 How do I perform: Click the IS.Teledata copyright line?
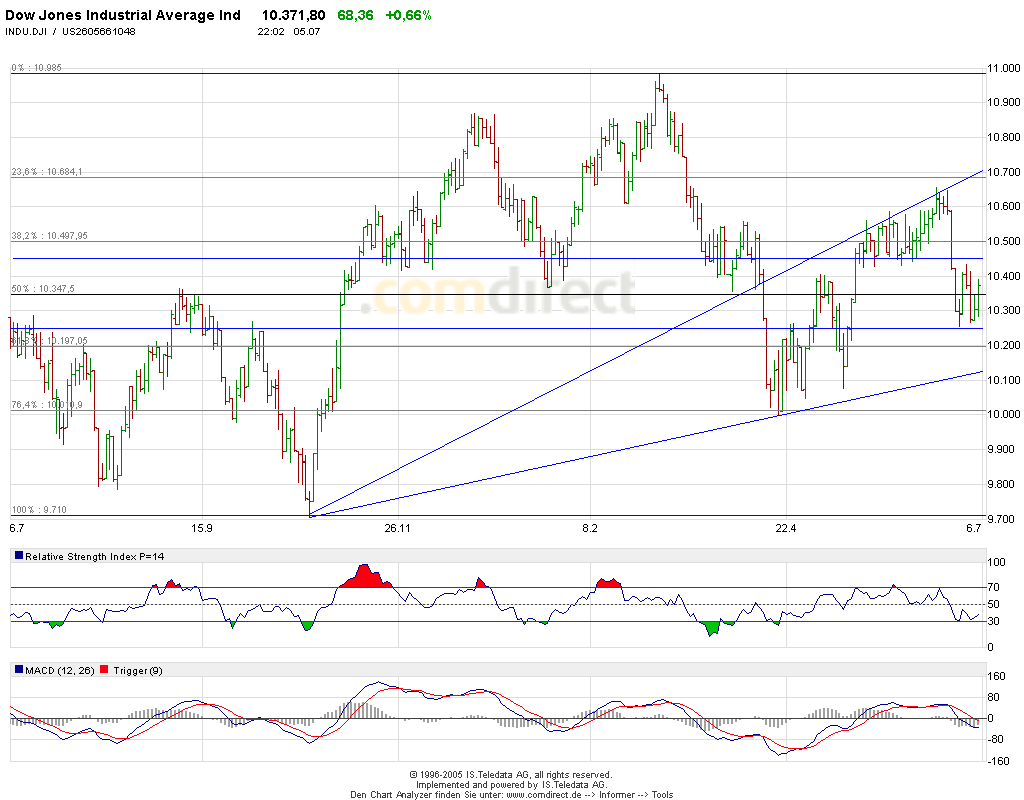click(x=511, y=775)
